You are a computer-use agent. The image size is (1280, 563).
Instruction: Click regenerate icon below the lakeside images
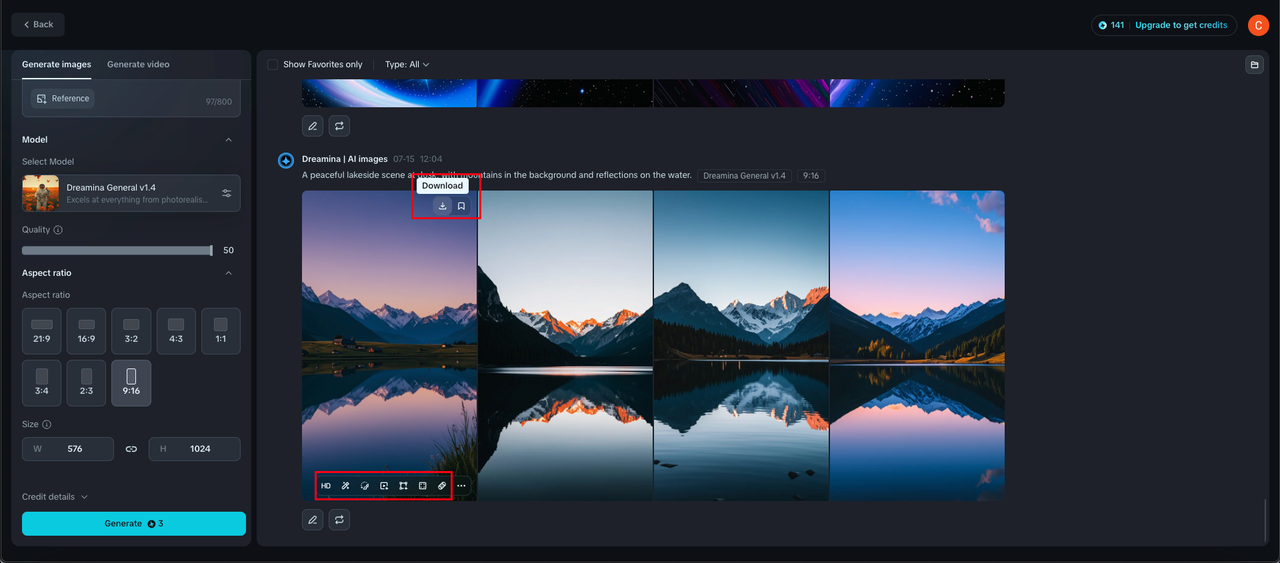pyautogui.click(x=339, y=520)
